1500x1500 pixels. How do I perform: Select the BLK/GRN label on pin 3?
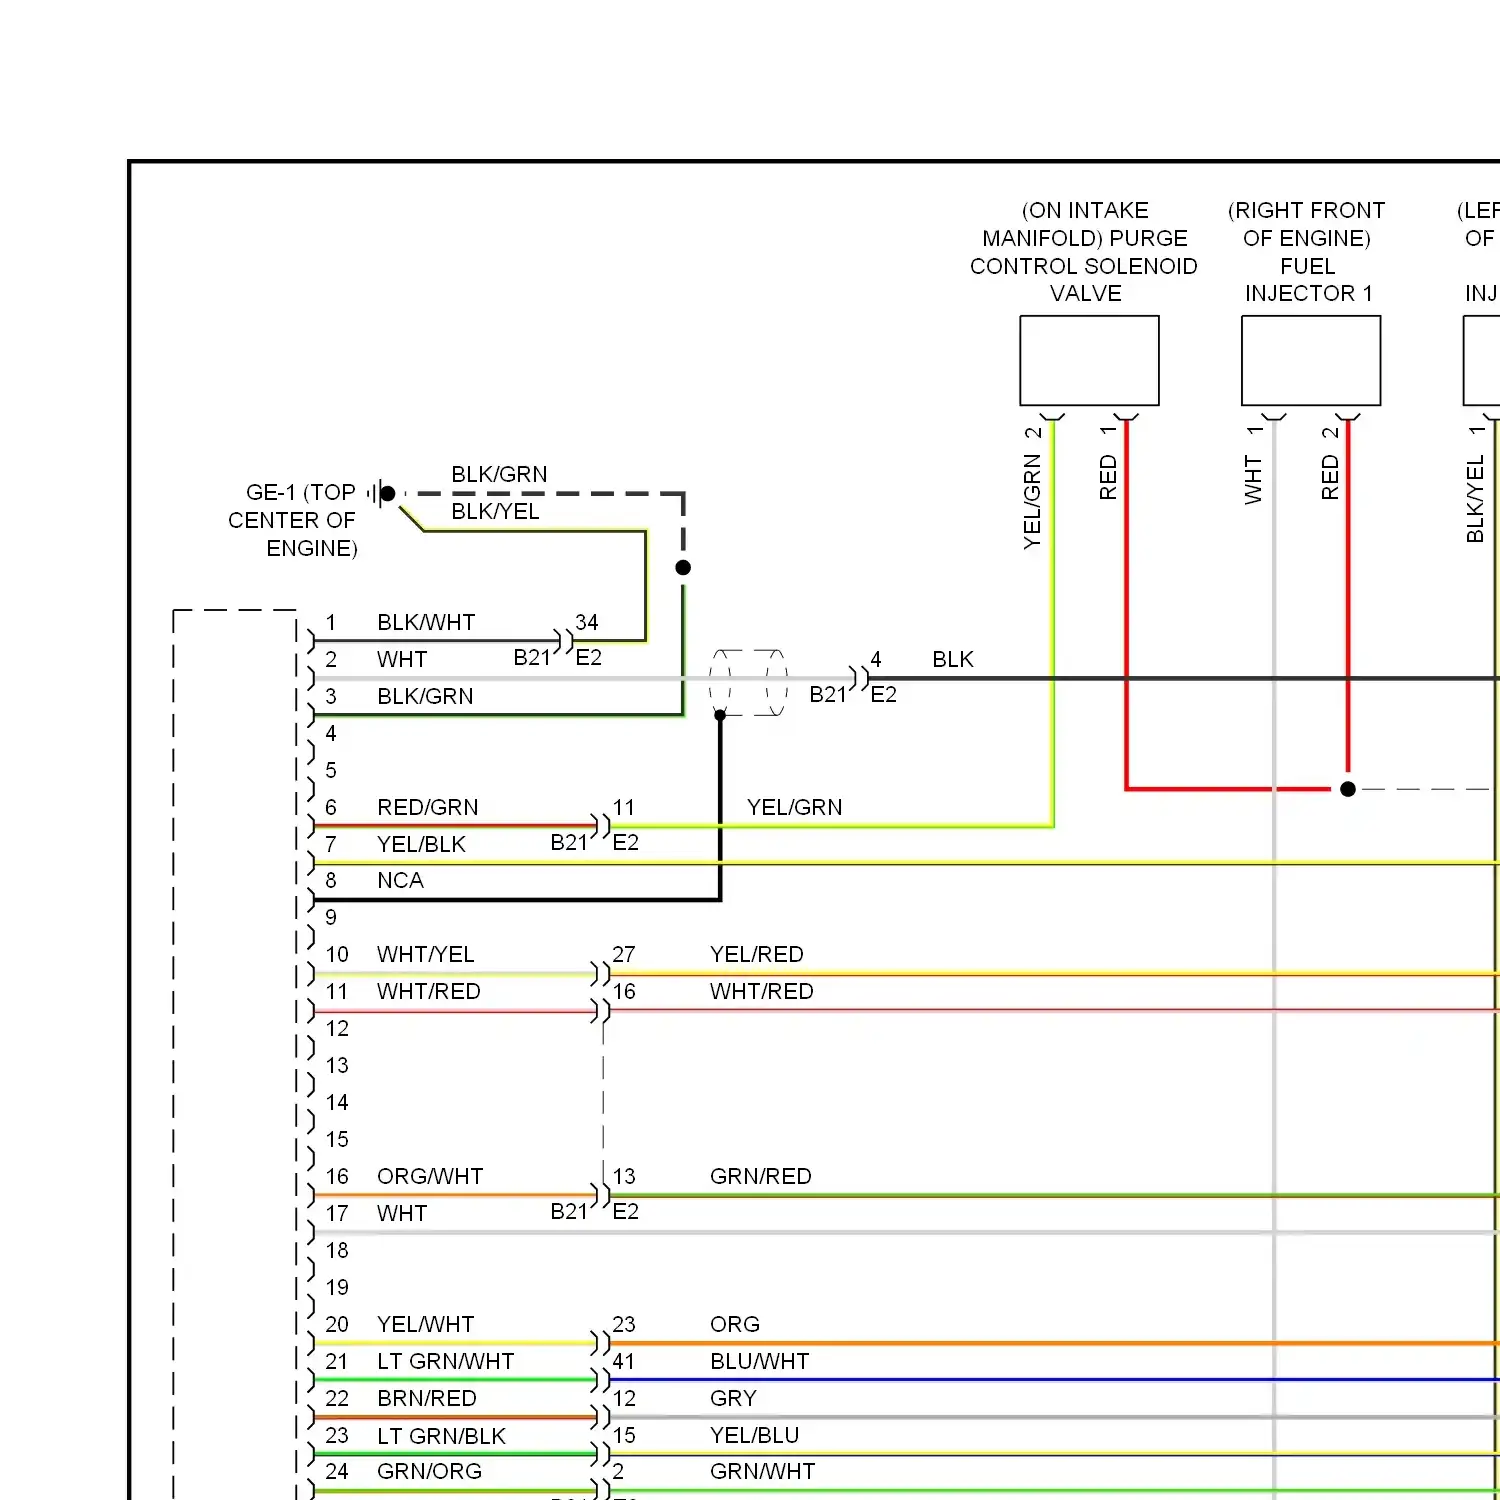pyautogui.click(x=425, y=696)
